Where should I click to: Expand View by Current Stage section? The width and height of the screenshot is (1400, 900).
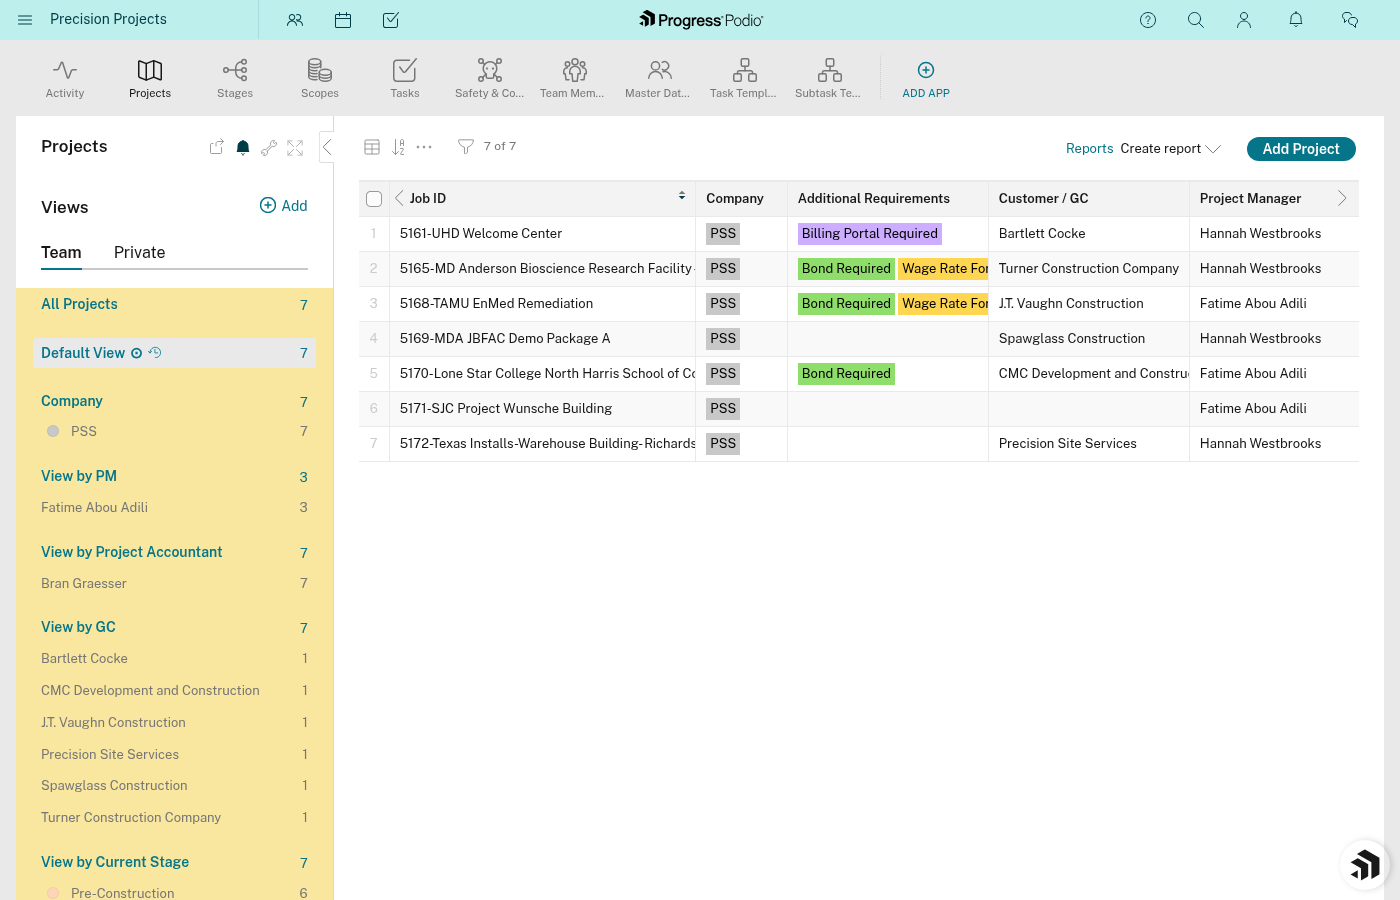pos(114,861)
